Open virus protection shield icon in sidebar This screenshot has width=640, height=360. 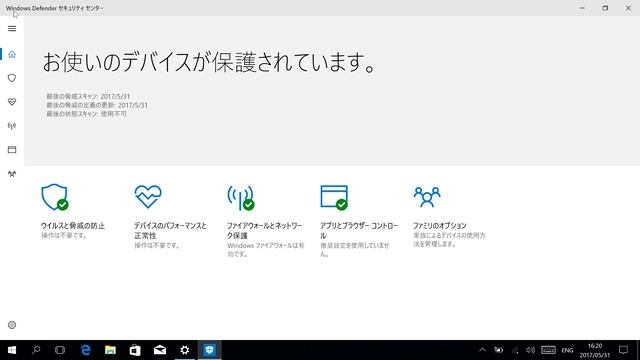[x=12, y=78]
